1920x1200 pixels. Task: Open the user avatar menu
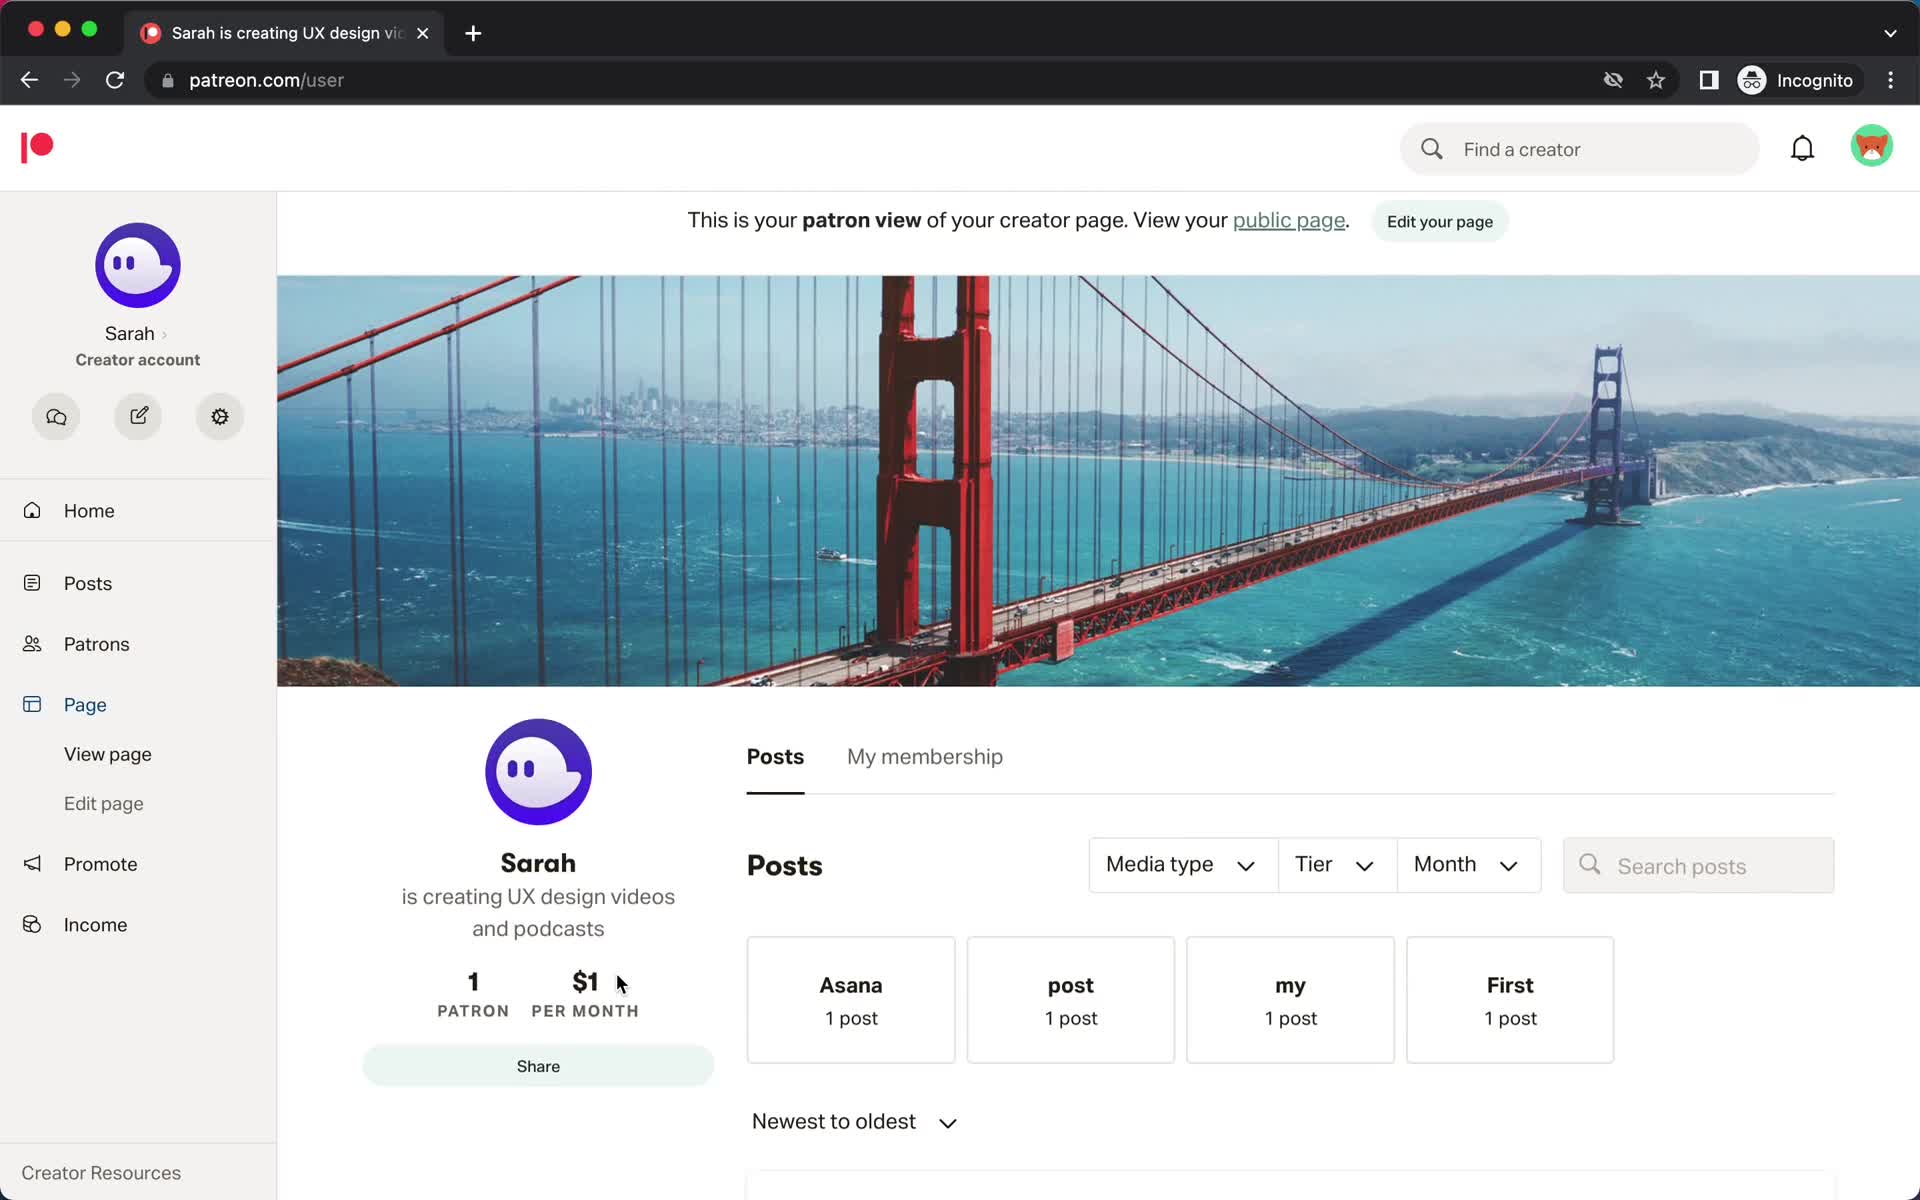tap(1871, 146)
